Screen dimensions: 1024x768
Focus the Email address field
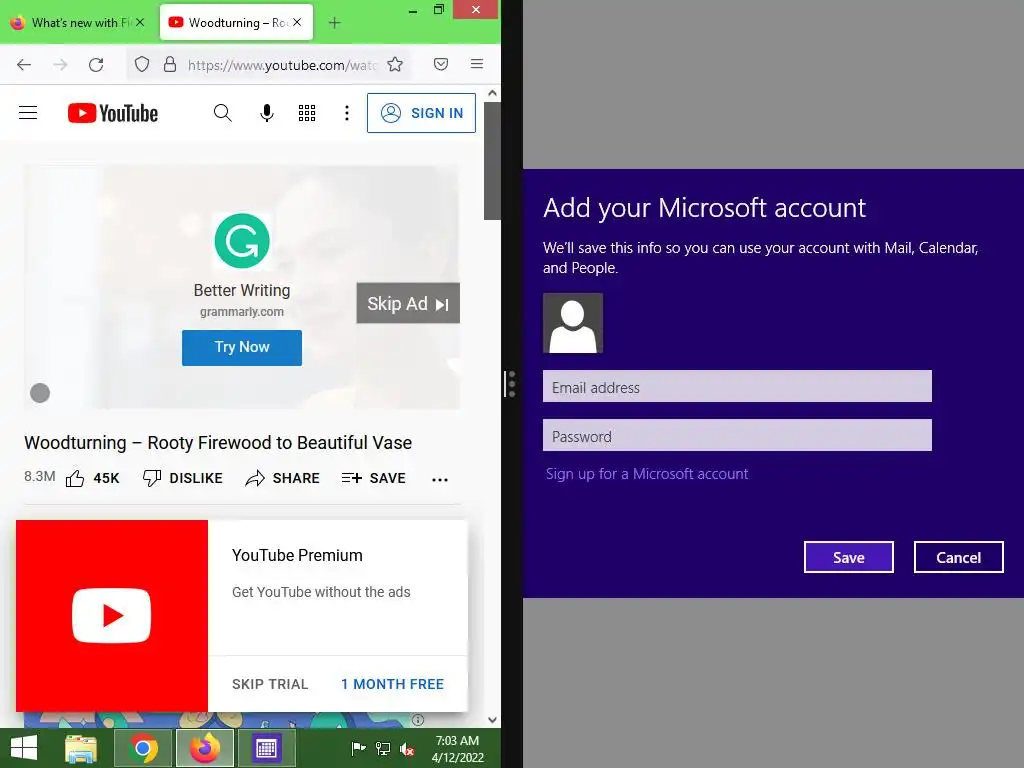[737, 387]
